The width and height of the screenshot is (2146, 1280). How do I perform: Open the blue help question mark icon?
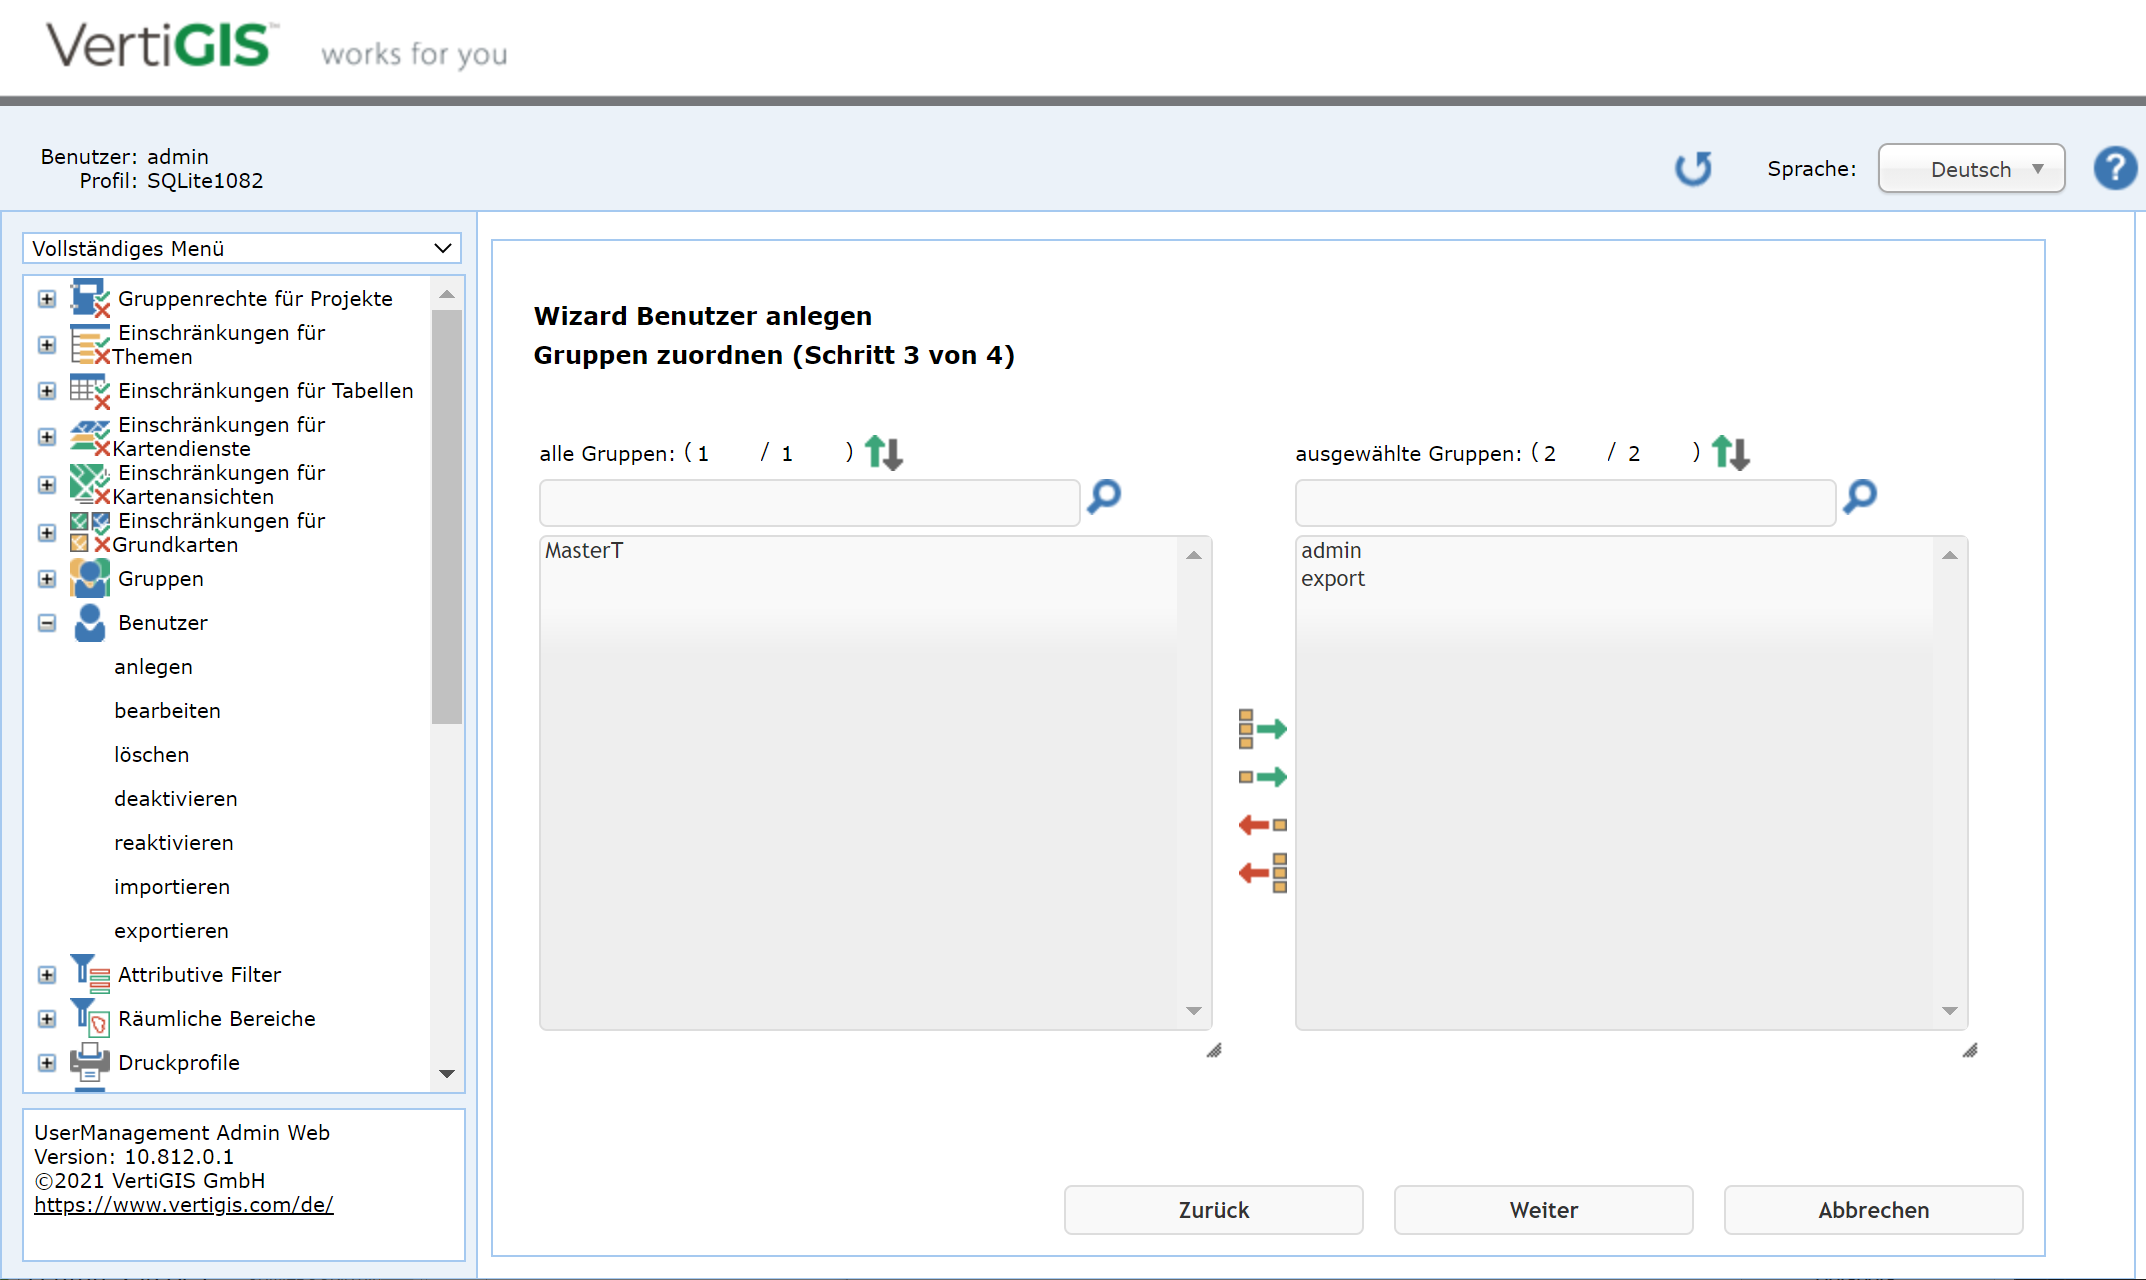tap(2115, 168)
